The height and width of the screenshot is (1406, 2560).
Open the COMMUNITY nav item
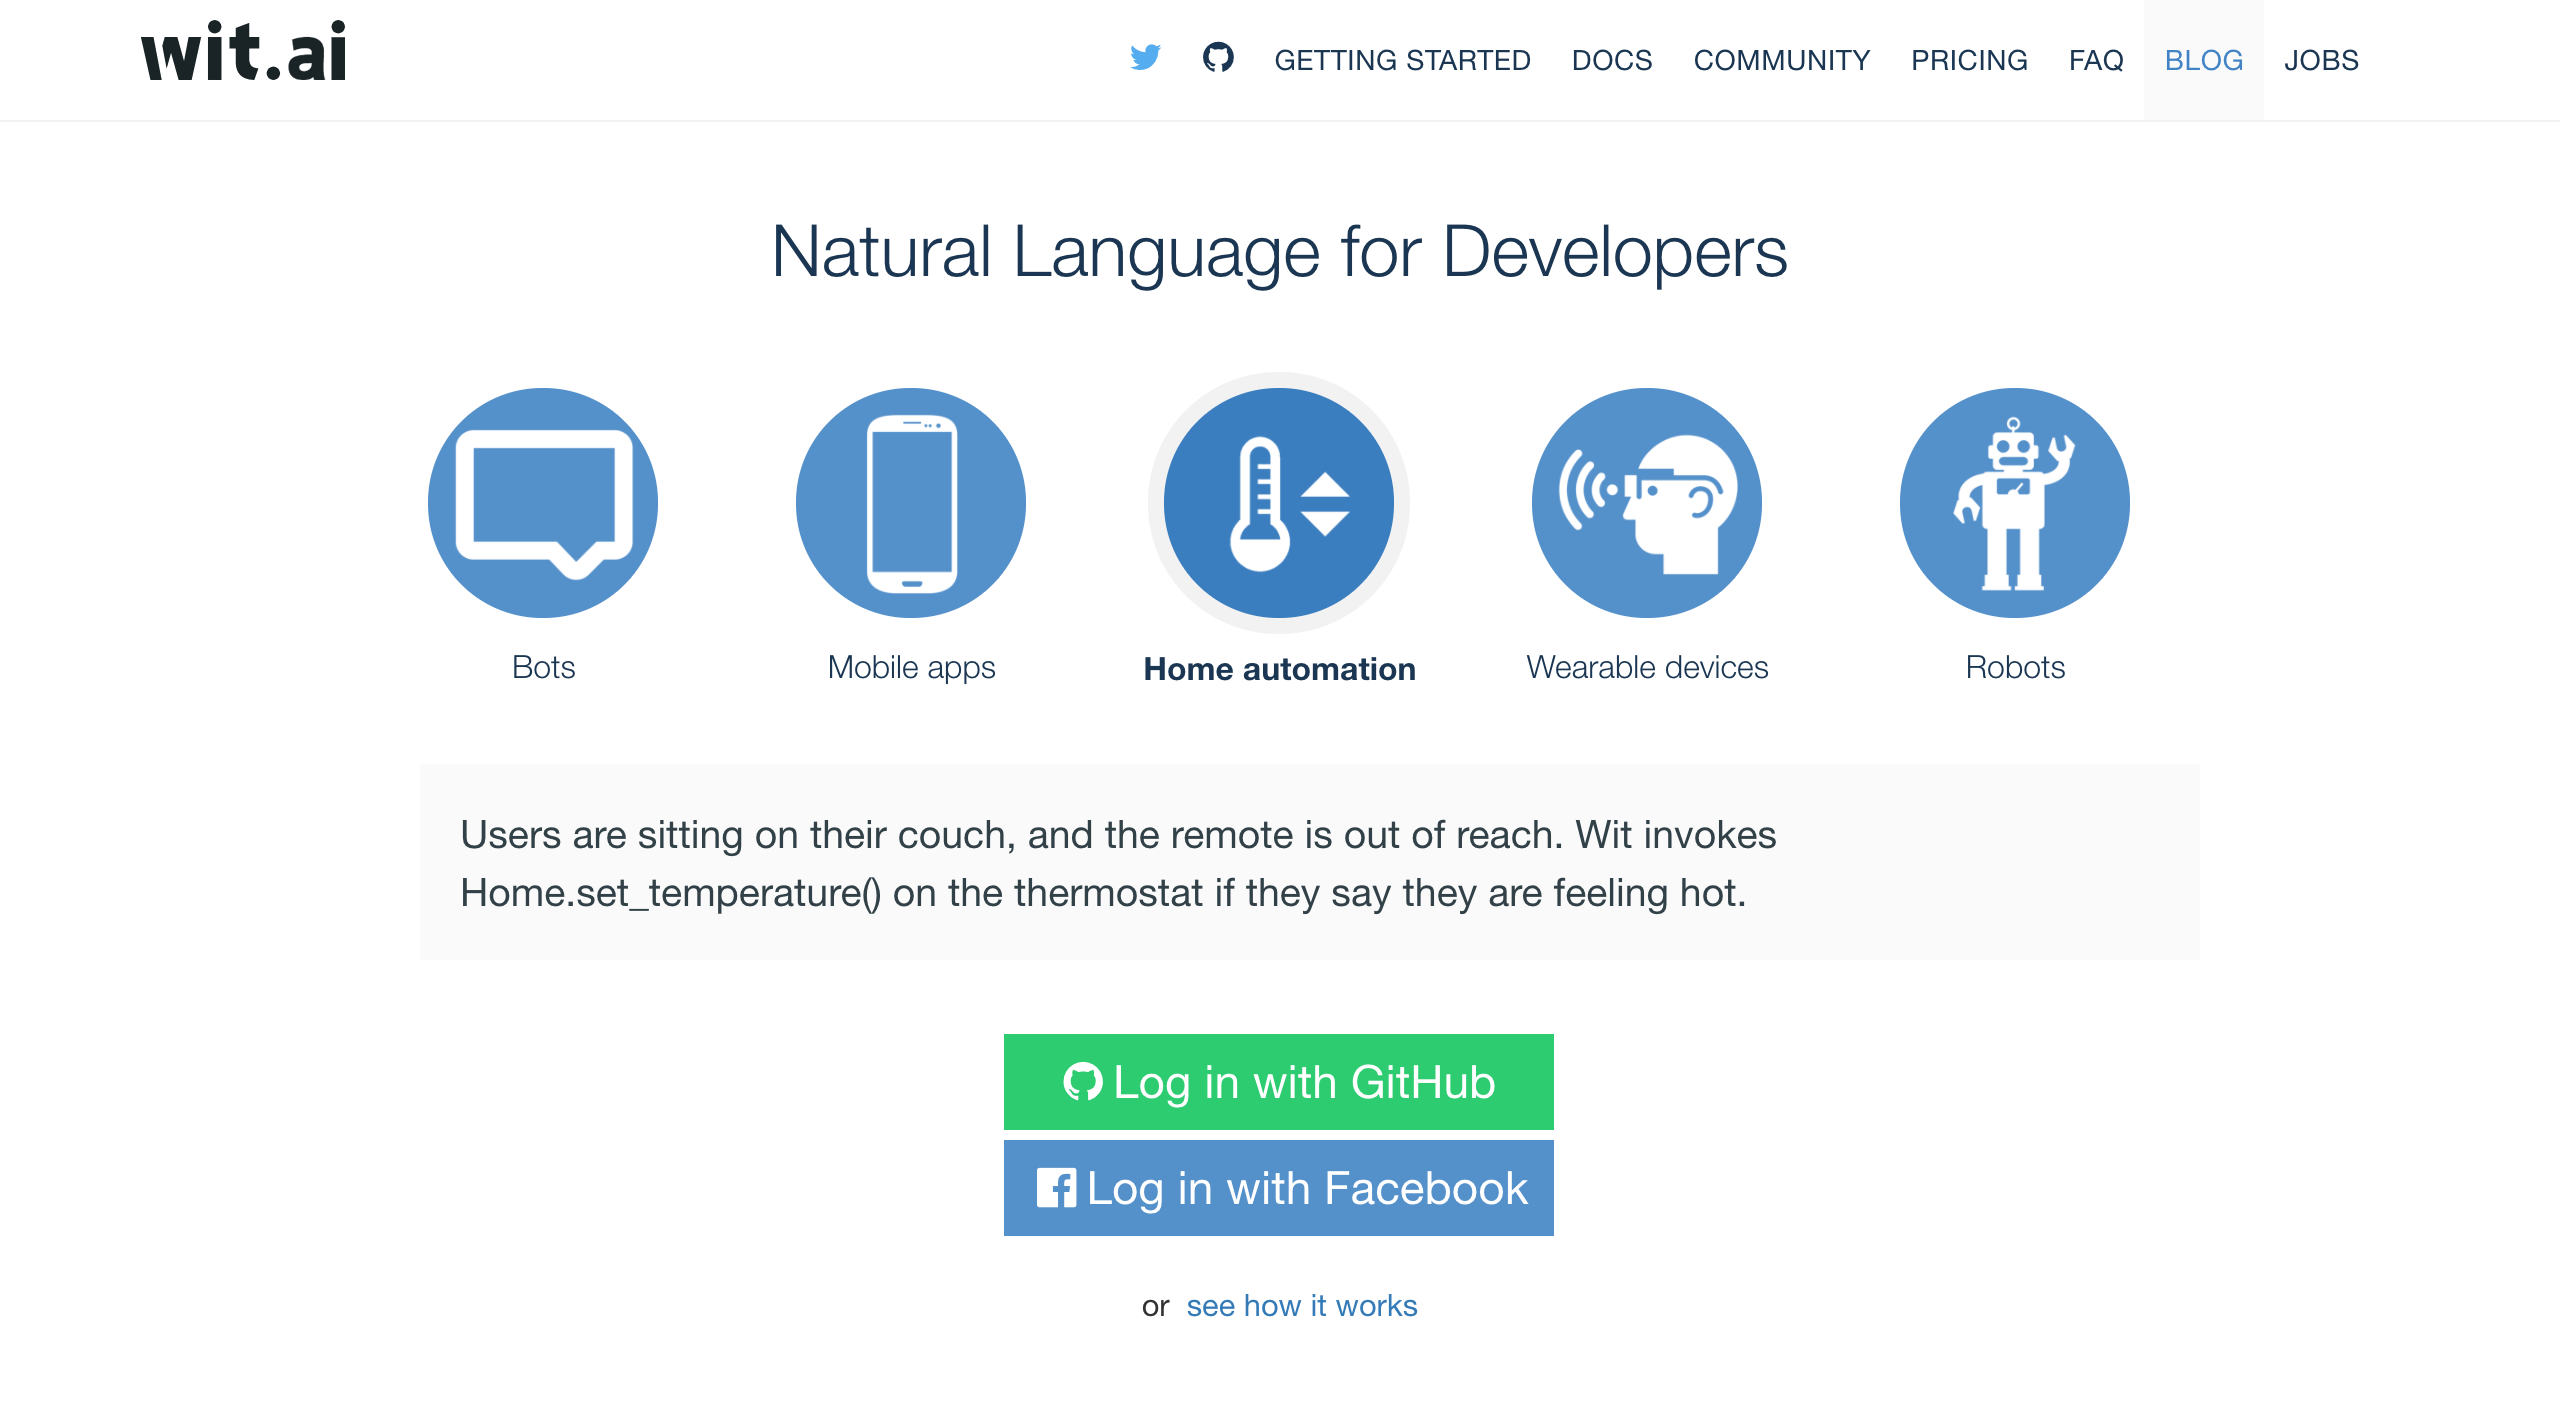1782,60
